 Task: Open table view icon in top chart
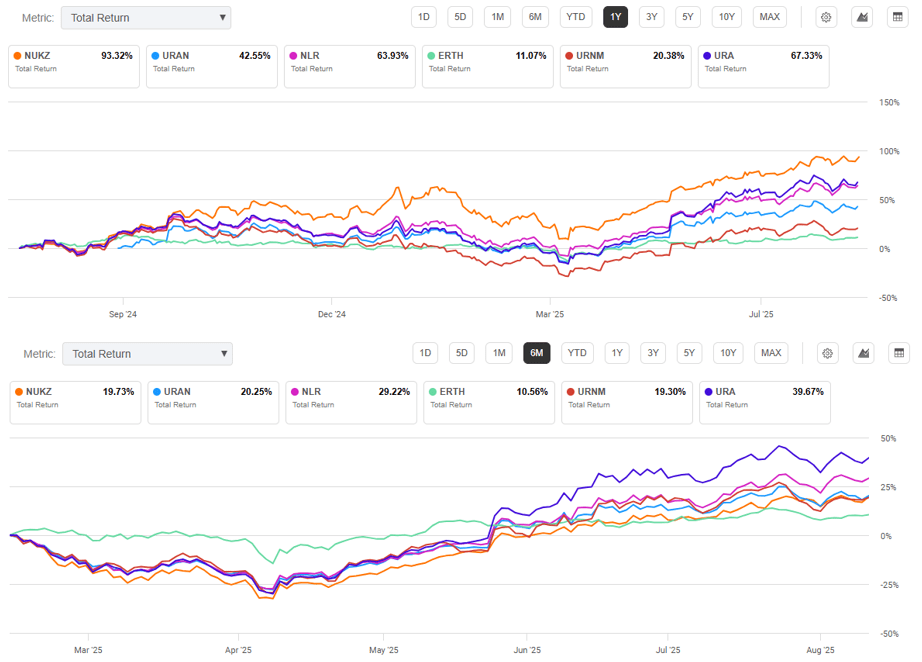click(x=897, y=17)
